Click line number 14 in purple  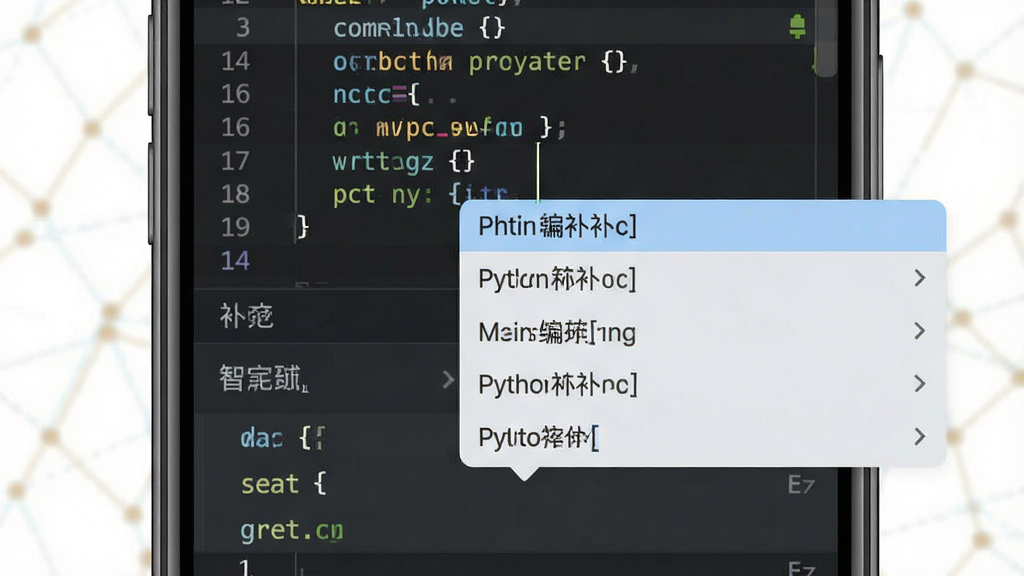point(235,261)
